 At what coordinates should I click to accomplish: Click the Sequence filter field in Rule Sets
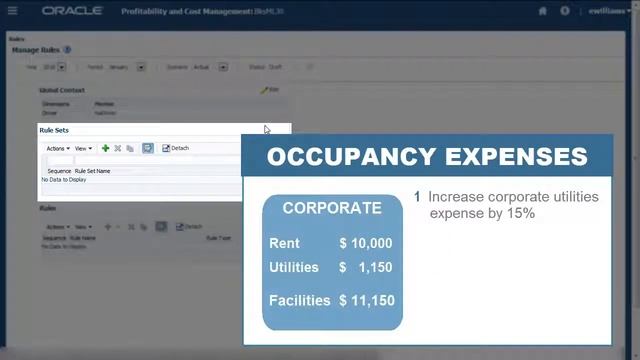click(60, 160)
